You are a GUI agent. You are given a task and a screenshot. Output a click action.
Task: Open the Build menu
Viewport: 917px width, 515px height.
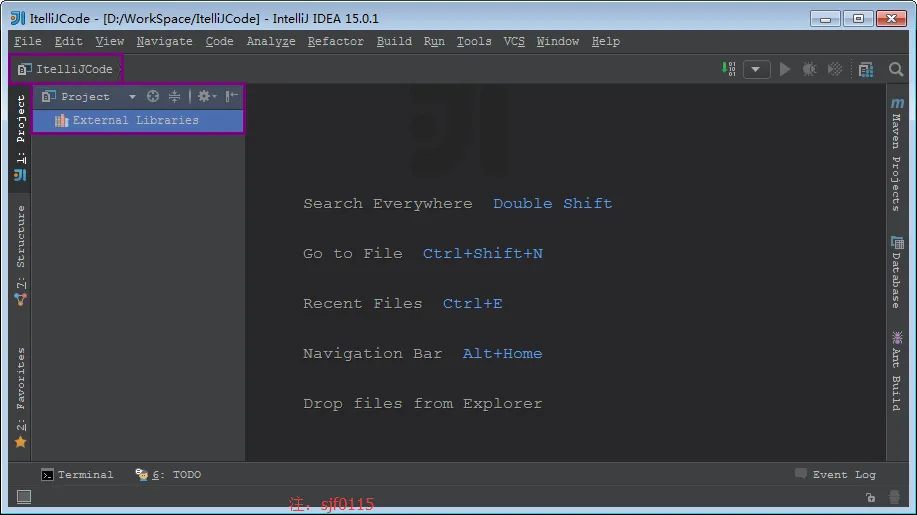pos(394,42)
